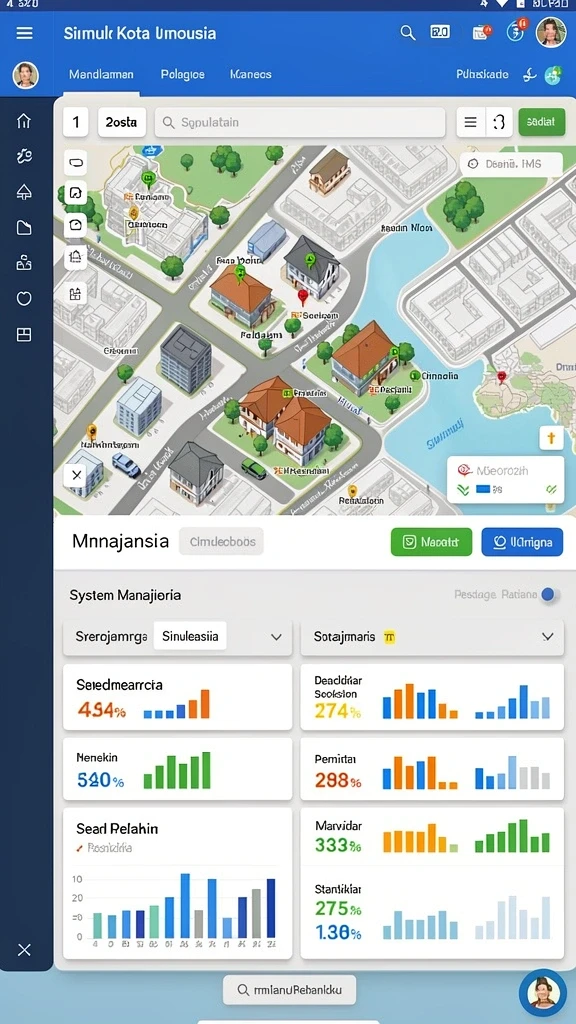
Task: Open the home icon in left sidebar
Action: pos(24,120)
